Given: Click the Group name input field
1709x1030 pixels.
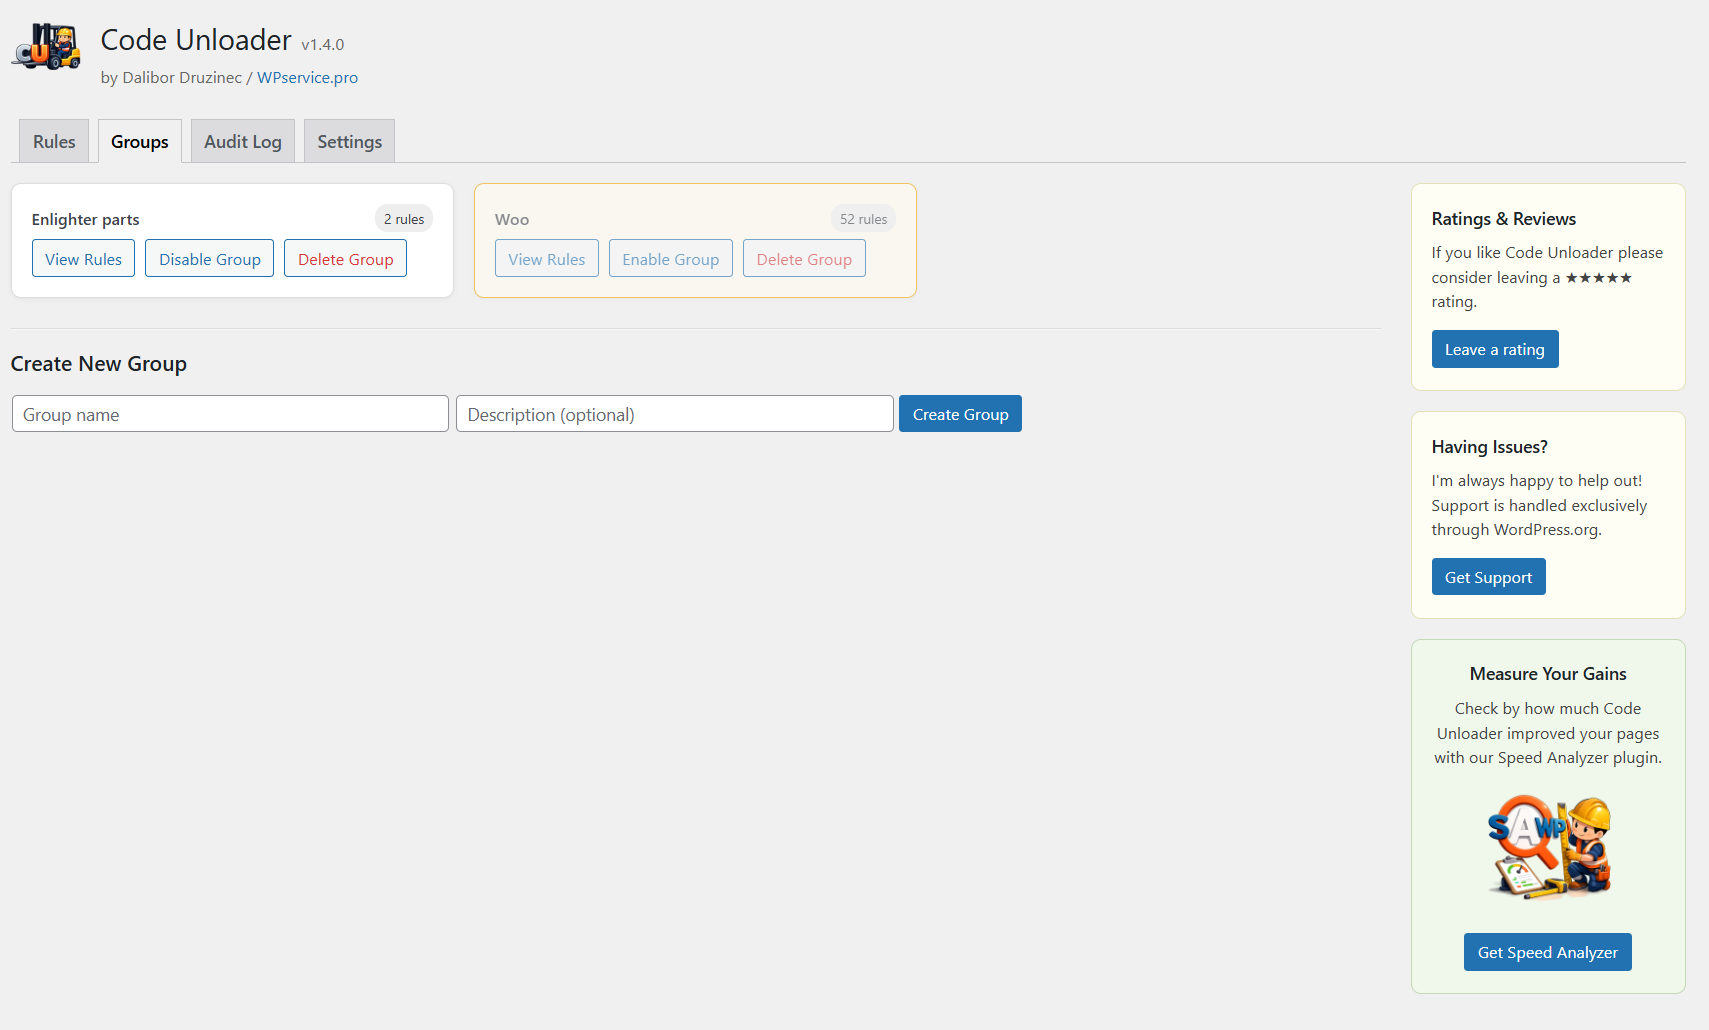Looking at the screenshot, I should 230,413.
